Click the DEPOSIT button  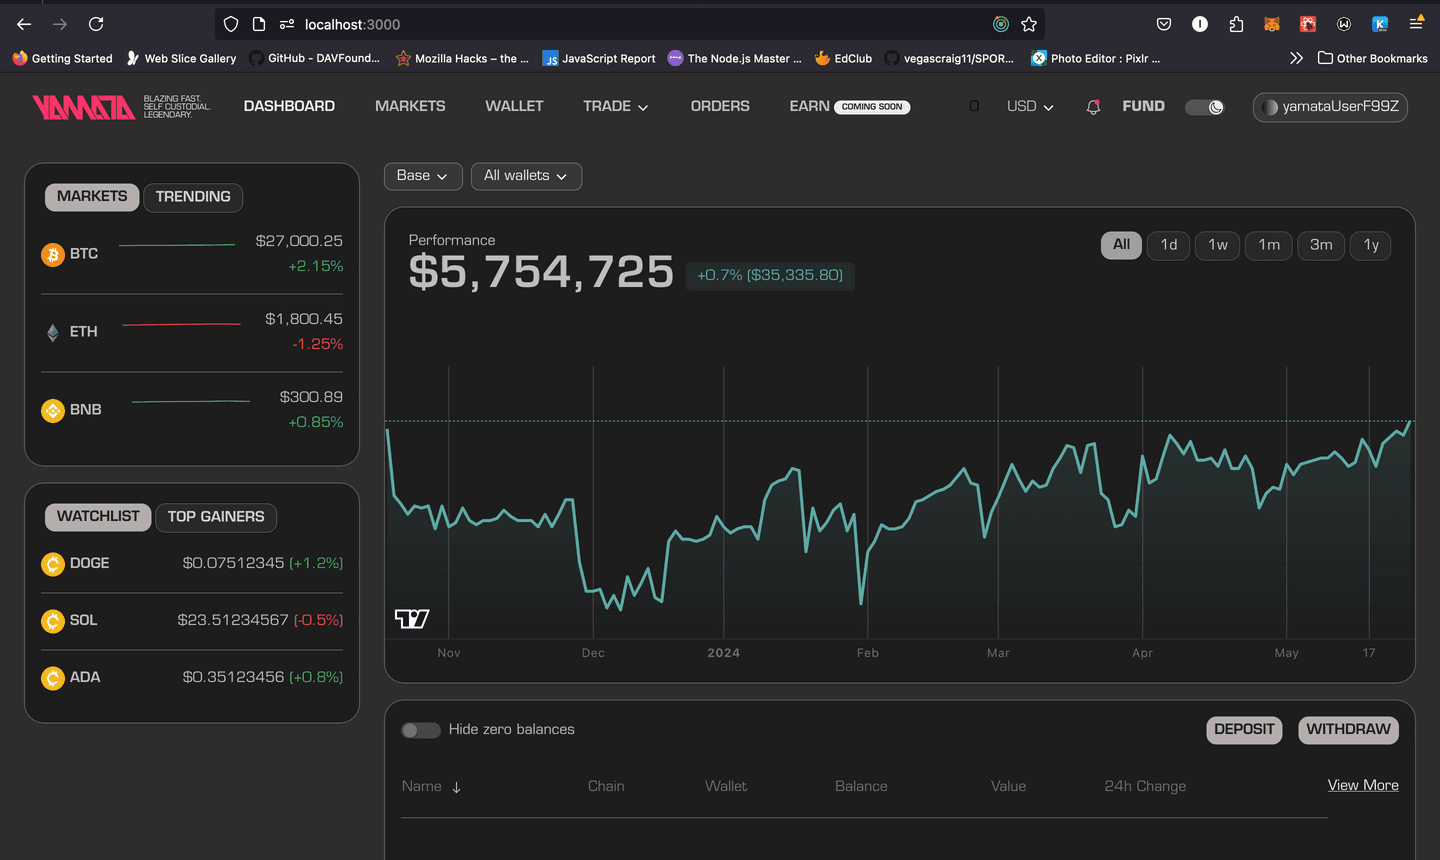[x=1244, y=730]
